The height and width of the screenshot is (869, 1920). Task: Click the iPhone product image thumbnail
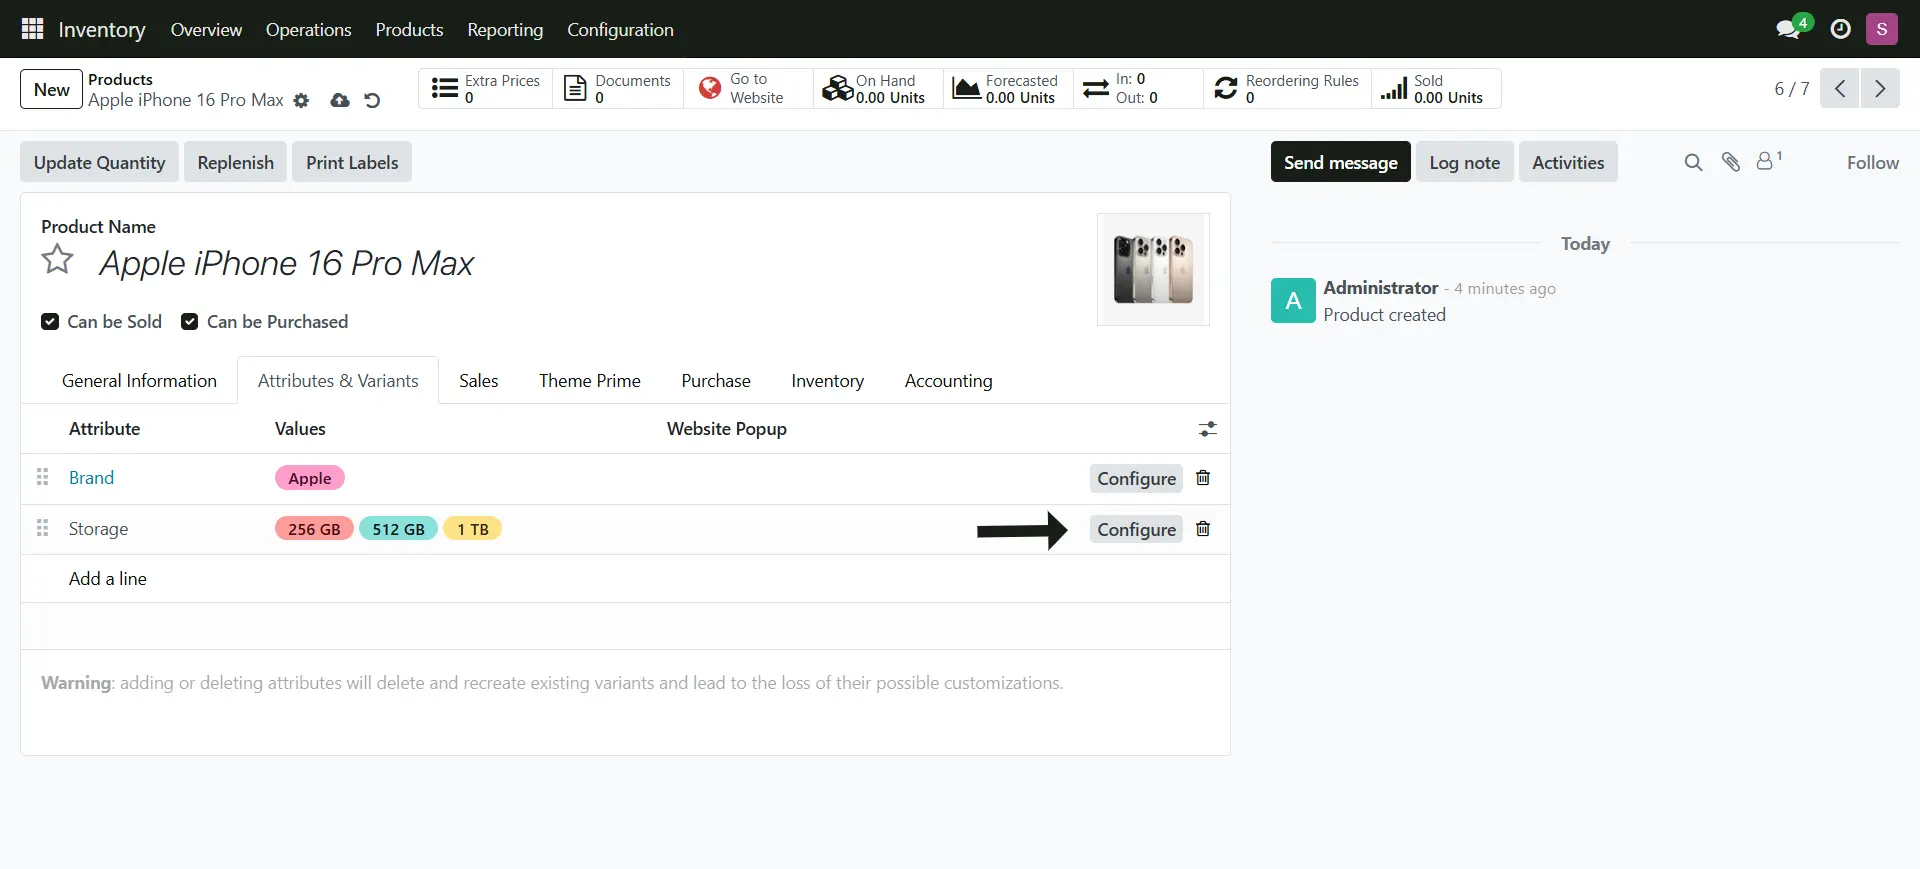tap(1153, 269)
